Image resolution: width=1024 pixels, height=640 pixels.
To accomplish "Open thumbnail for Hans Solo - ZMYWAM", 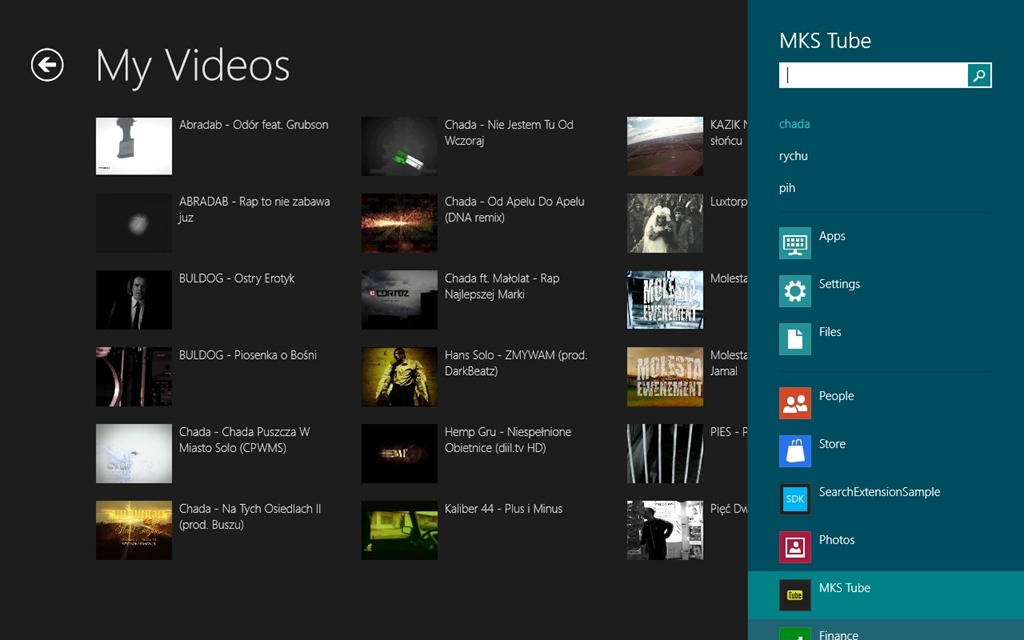I will [400, 377].
